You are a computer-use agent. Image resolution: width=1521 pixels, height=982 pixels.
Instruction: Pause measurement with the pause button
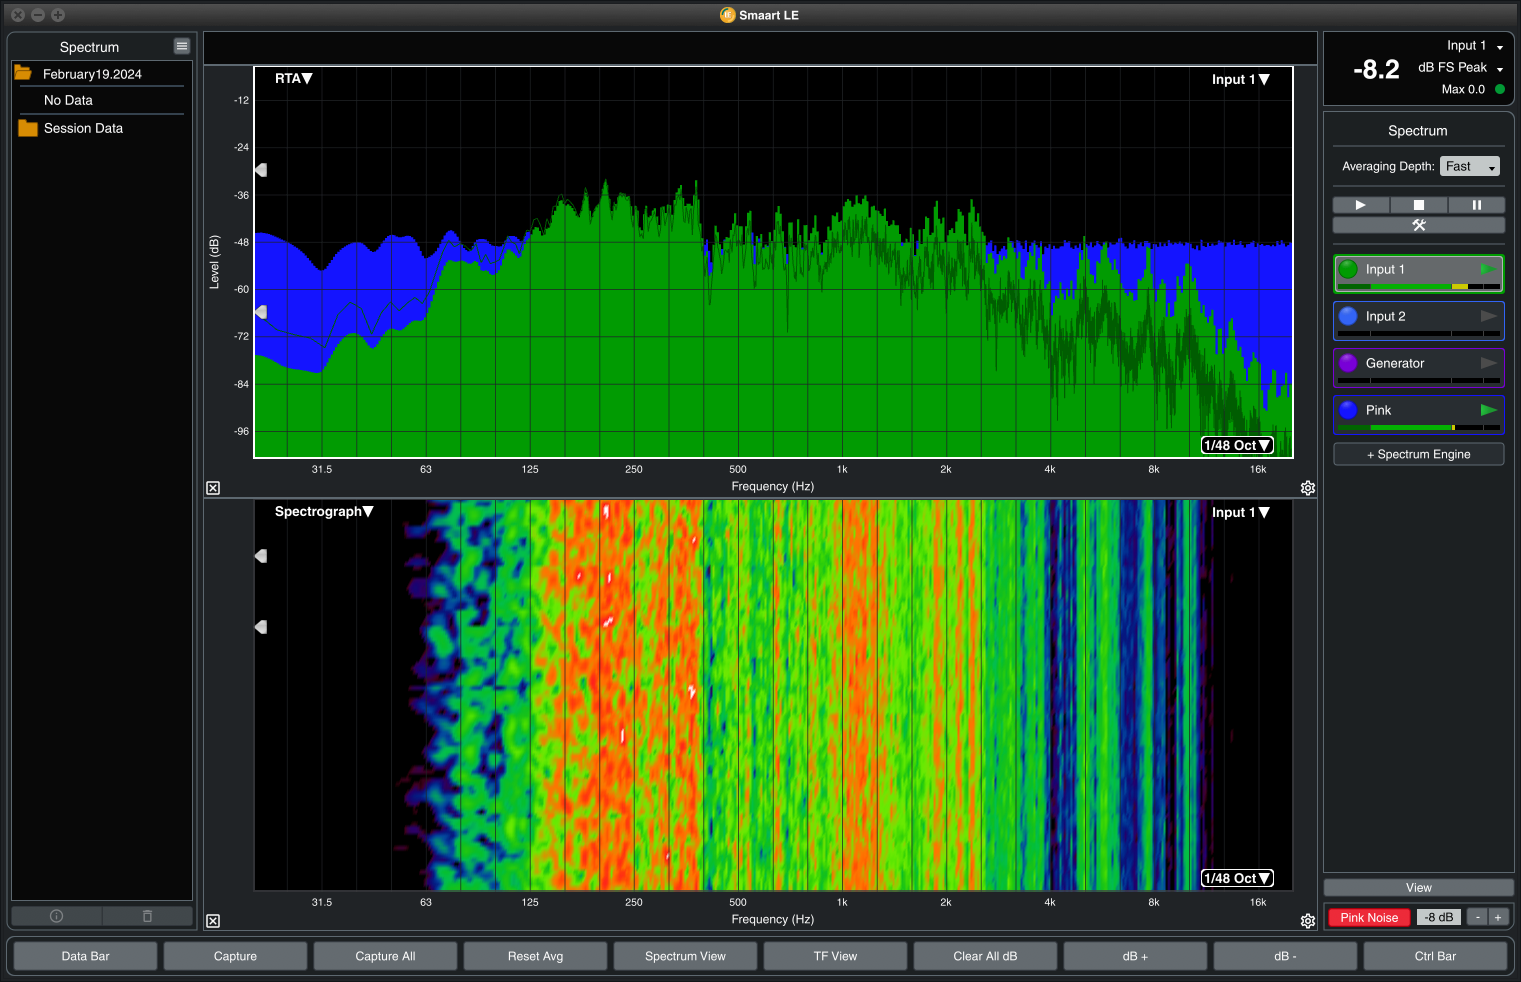pyautogui.click(x=1476, y=205)
